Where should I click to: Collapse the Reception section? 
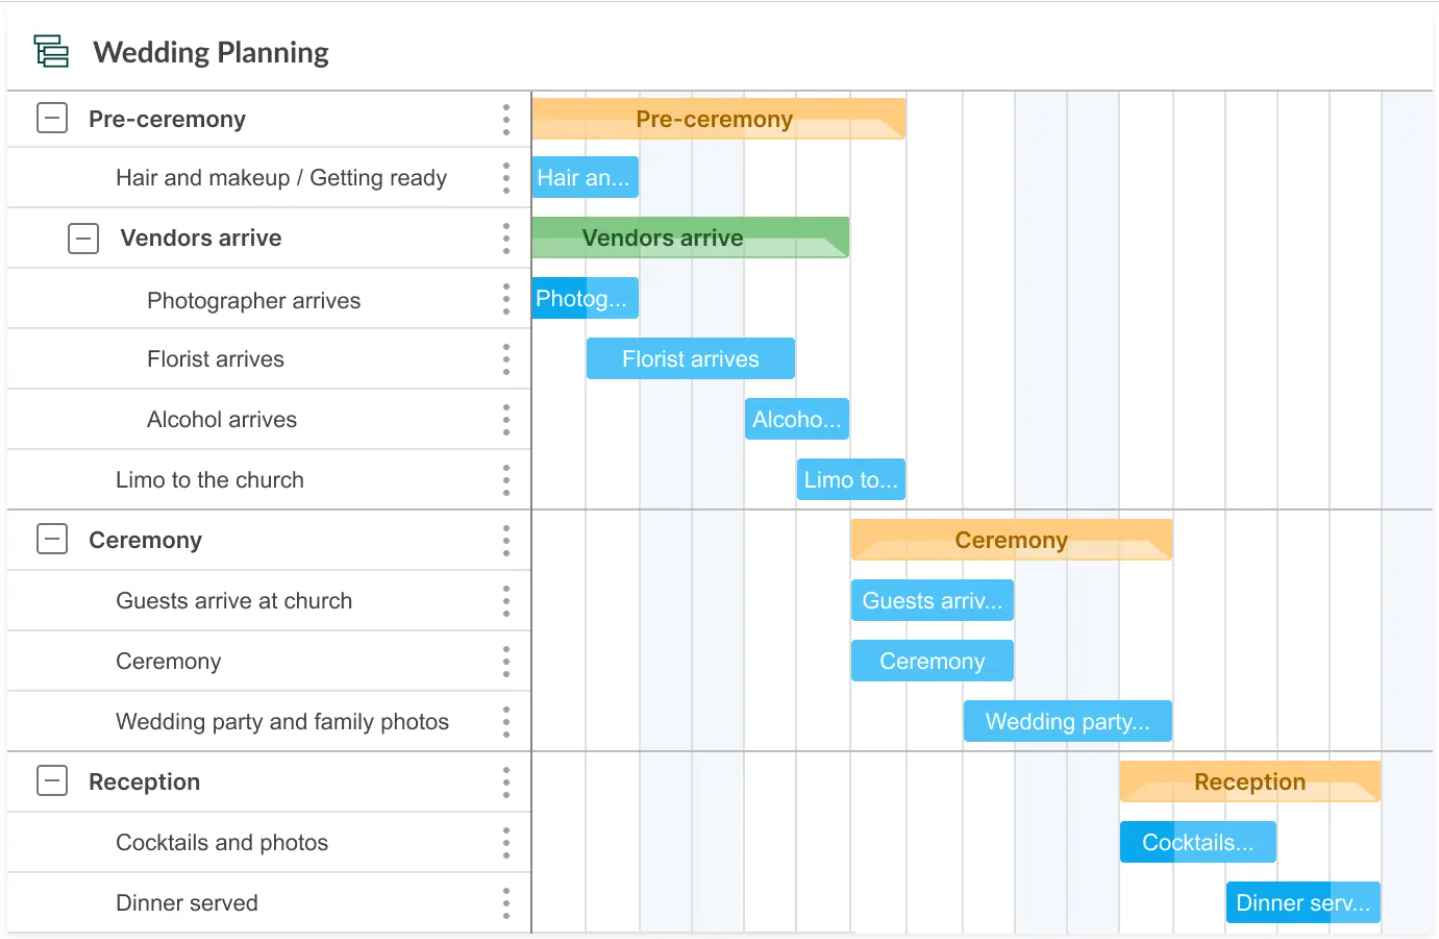pyautogui.click(x=51, y=781)
